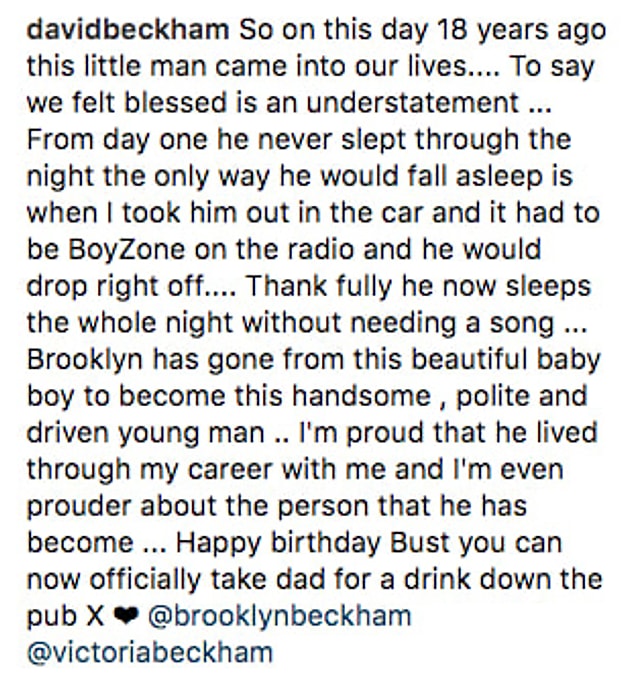635x674 pixels.
Task: Click the words Happy birthday
Action: 279,543
